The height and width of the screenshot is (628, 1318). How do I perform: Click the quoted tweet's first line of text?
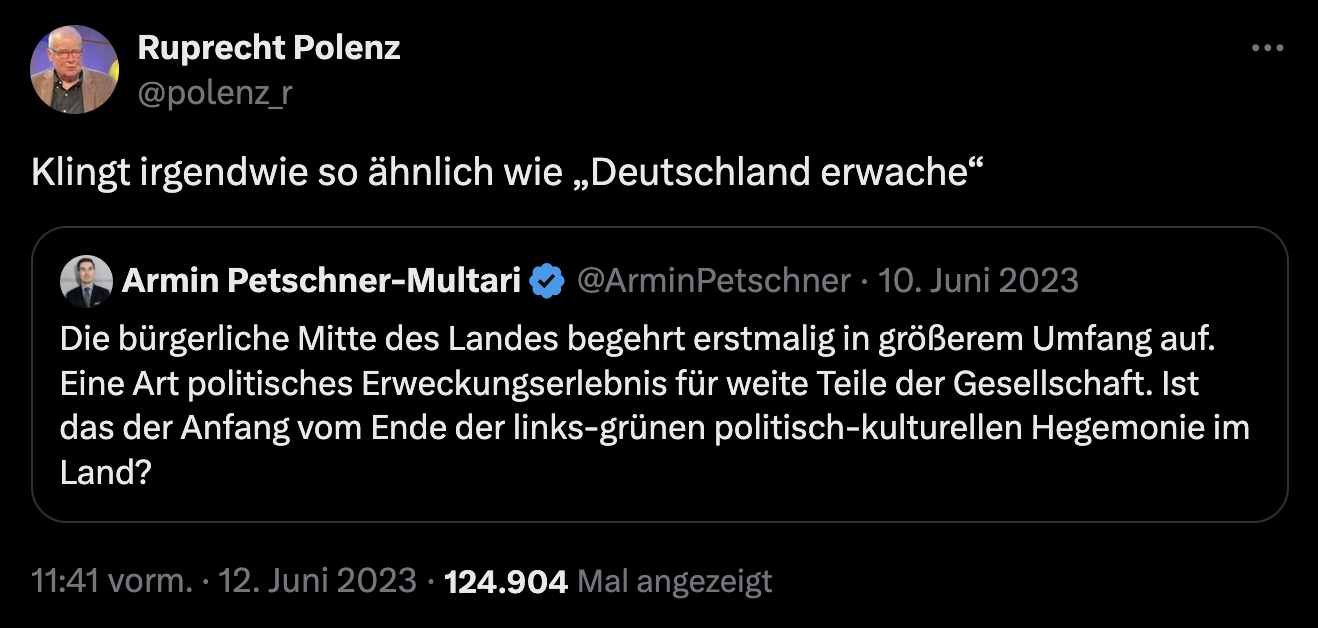click(x=636, y=339)
